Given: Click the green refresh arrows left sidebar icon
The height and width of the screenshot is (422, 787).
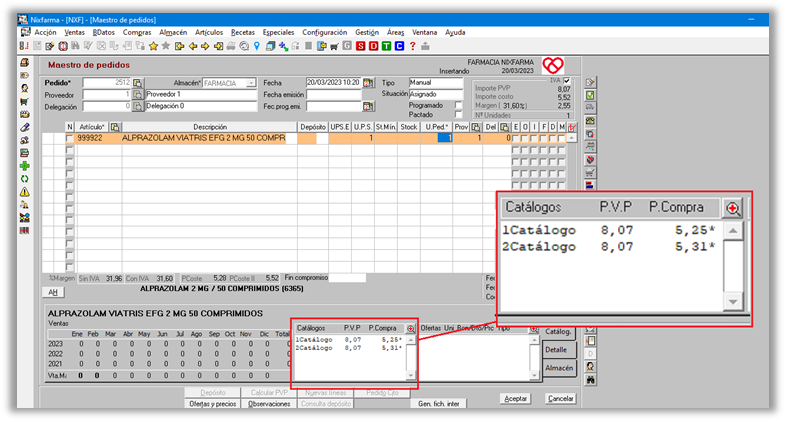Looking at the screenshot, I should pos(24,179).
